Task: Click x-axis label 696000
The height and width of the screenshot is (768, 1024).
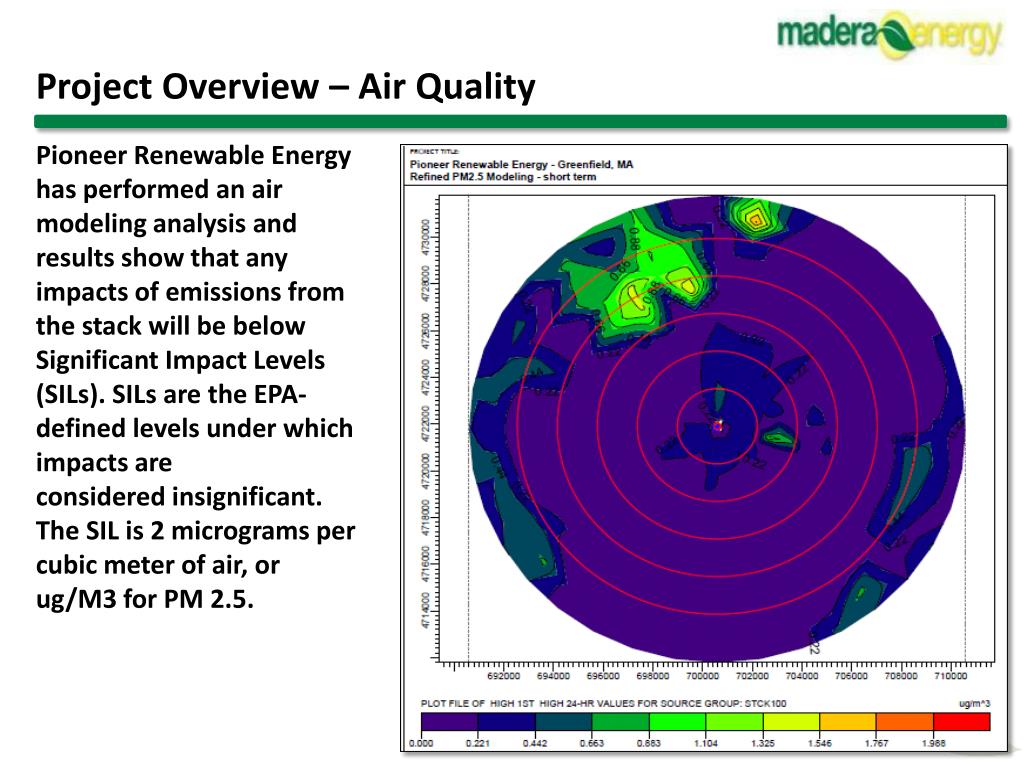Action: (x=603, y=676)
